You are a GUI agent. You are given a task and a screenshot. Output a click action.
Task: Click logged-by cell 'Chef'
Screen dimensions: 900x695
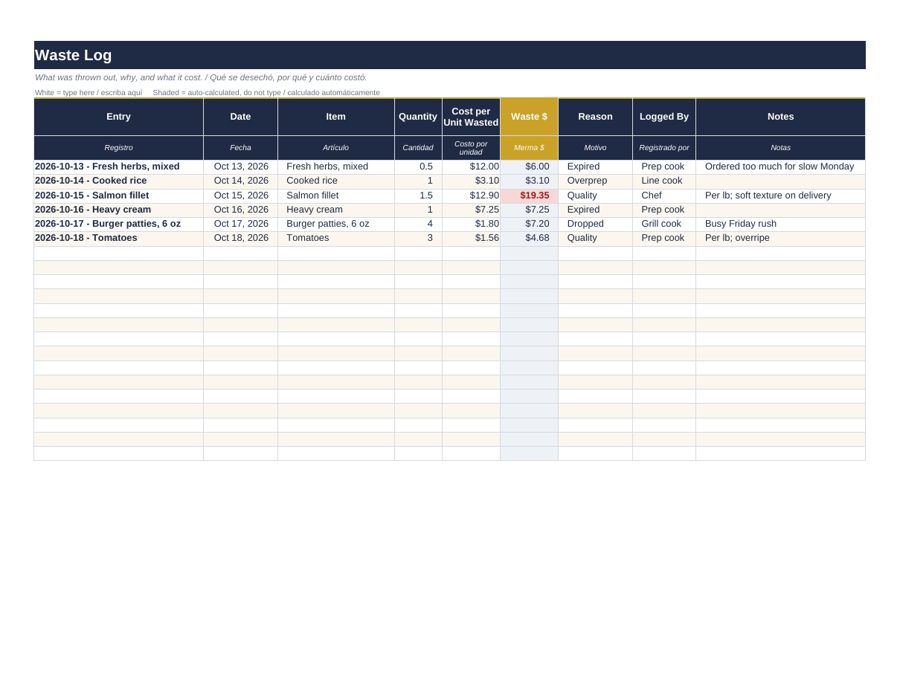click(x=664, y=195)
